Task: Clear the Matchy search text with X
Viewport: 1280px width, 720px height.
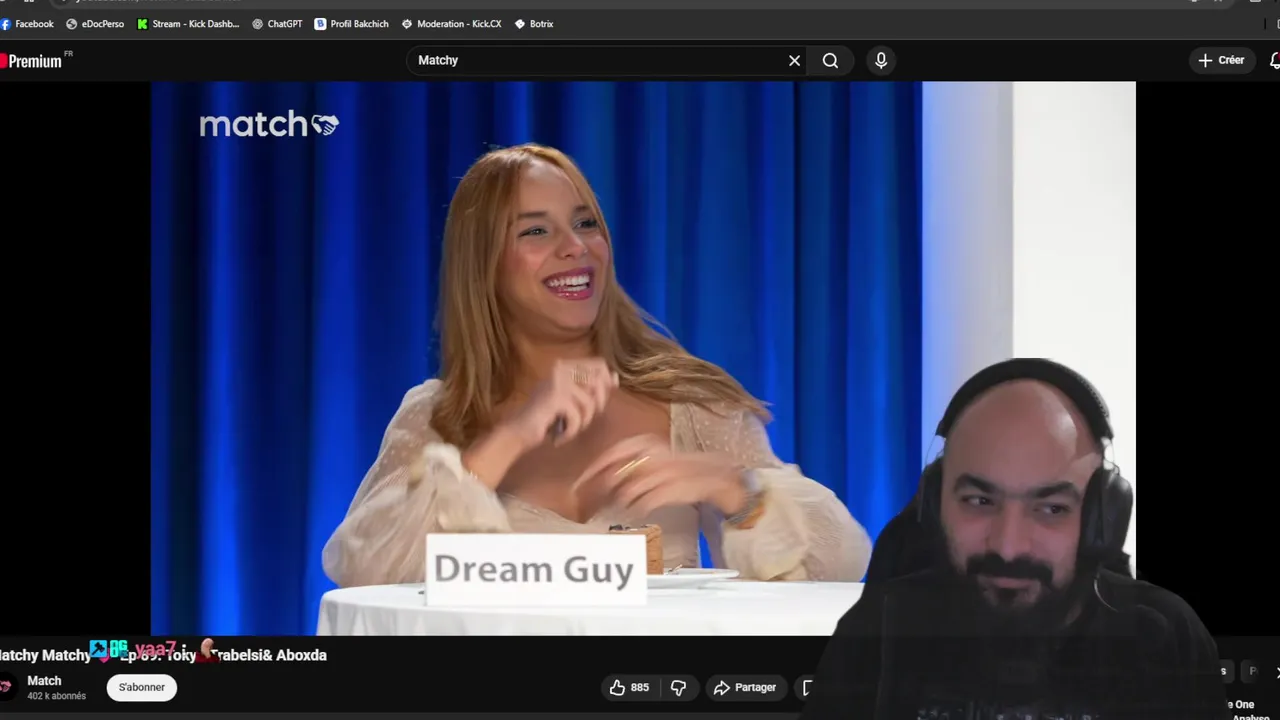Action: click(x=794, y=61)
